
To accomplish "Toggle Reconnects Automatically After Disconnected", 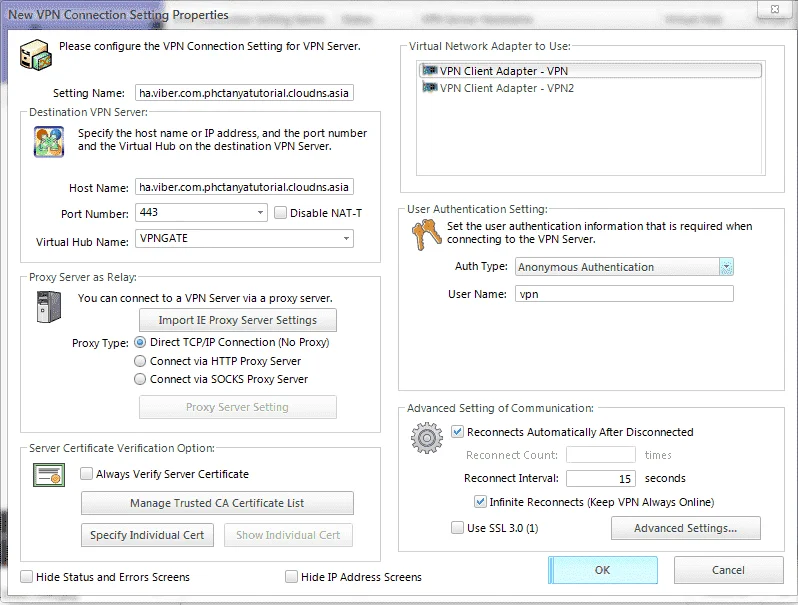I will tap(458, 432).
